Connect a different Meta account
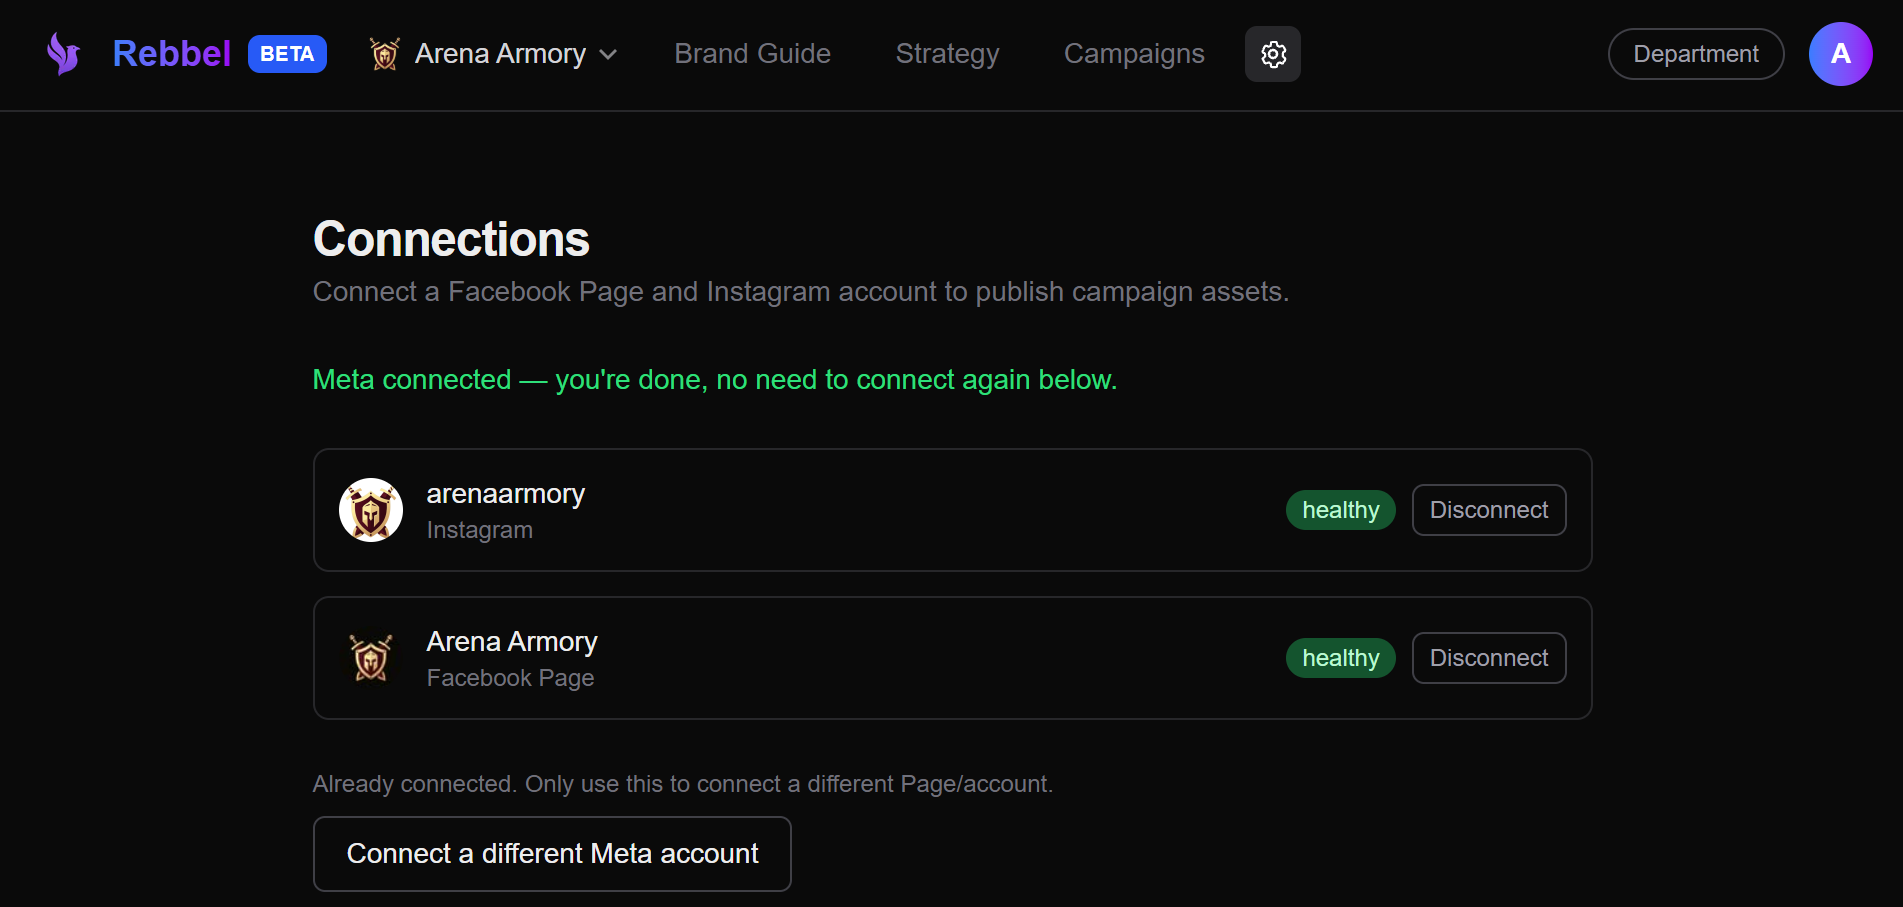The image size is (1903, 907). [552, 854]
